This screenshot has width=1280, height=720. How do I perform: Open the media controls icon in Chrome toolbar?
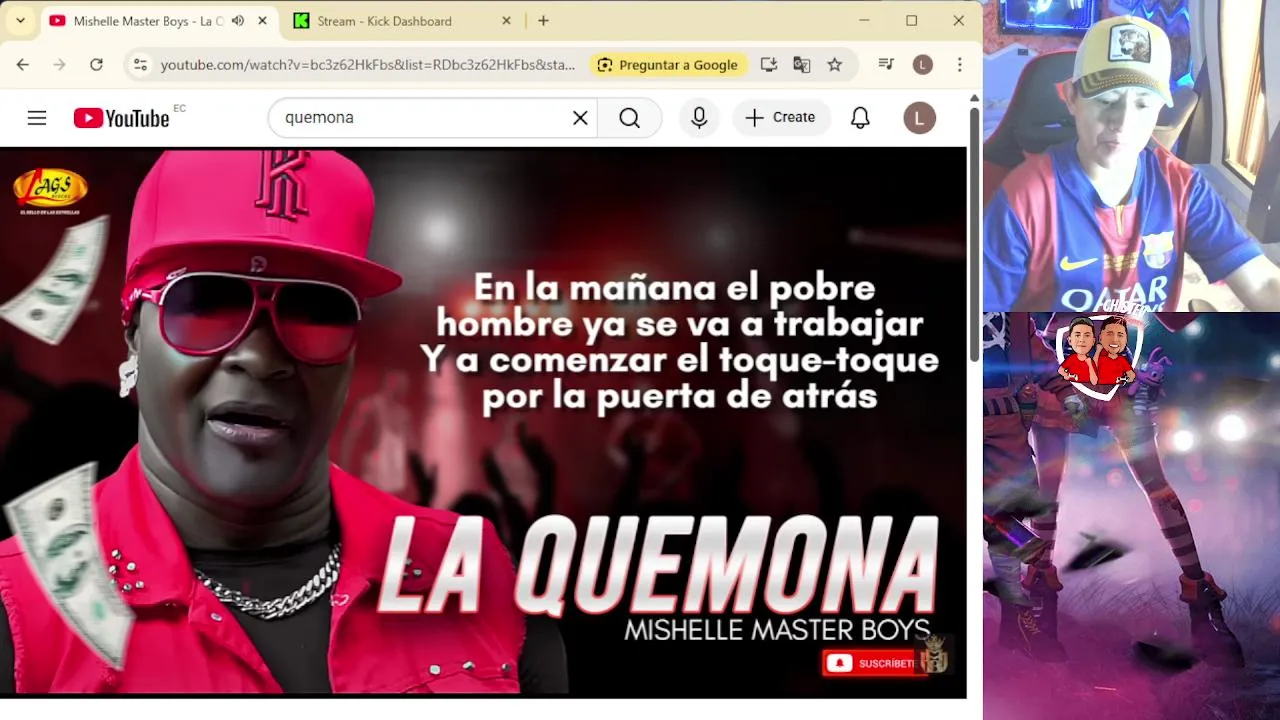[x=885, y=65]
